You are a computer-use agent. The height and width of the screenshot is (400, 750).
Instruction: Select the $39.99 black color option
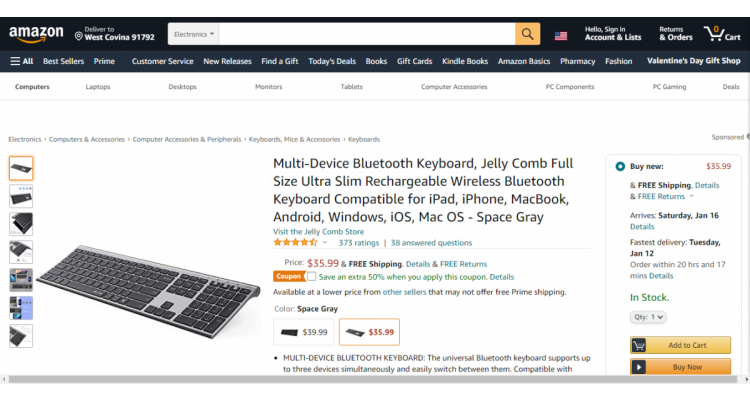(304, 332)
